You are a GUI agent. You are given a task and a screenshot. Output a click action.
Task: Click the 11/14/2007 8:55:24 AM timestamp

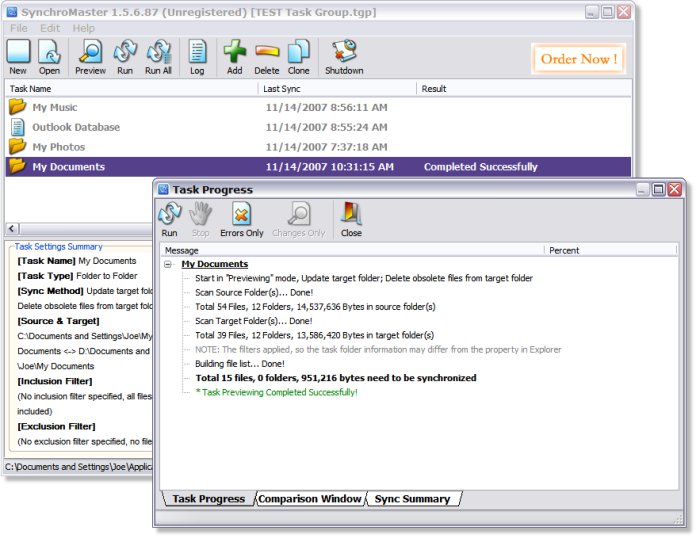point(326,127)
